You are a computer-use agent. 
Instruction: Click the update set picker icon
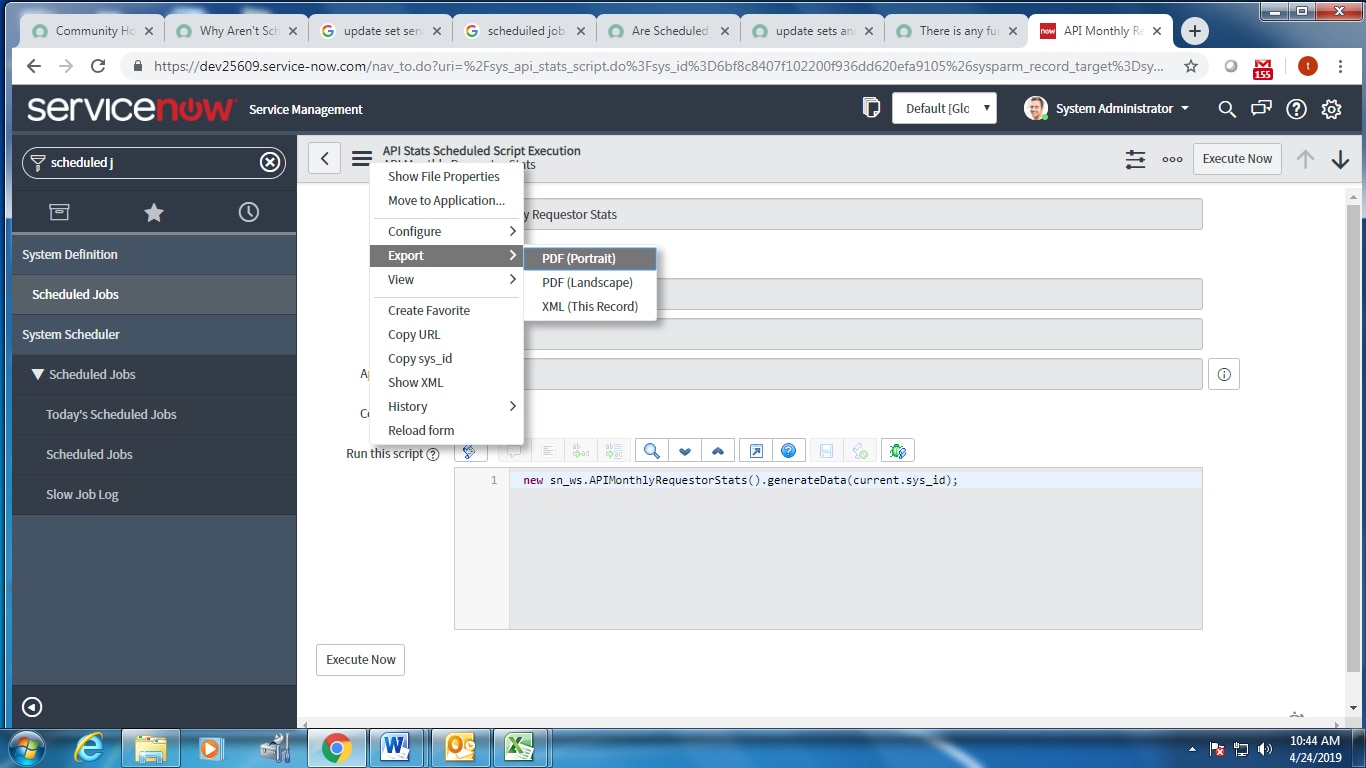[871, 108]
